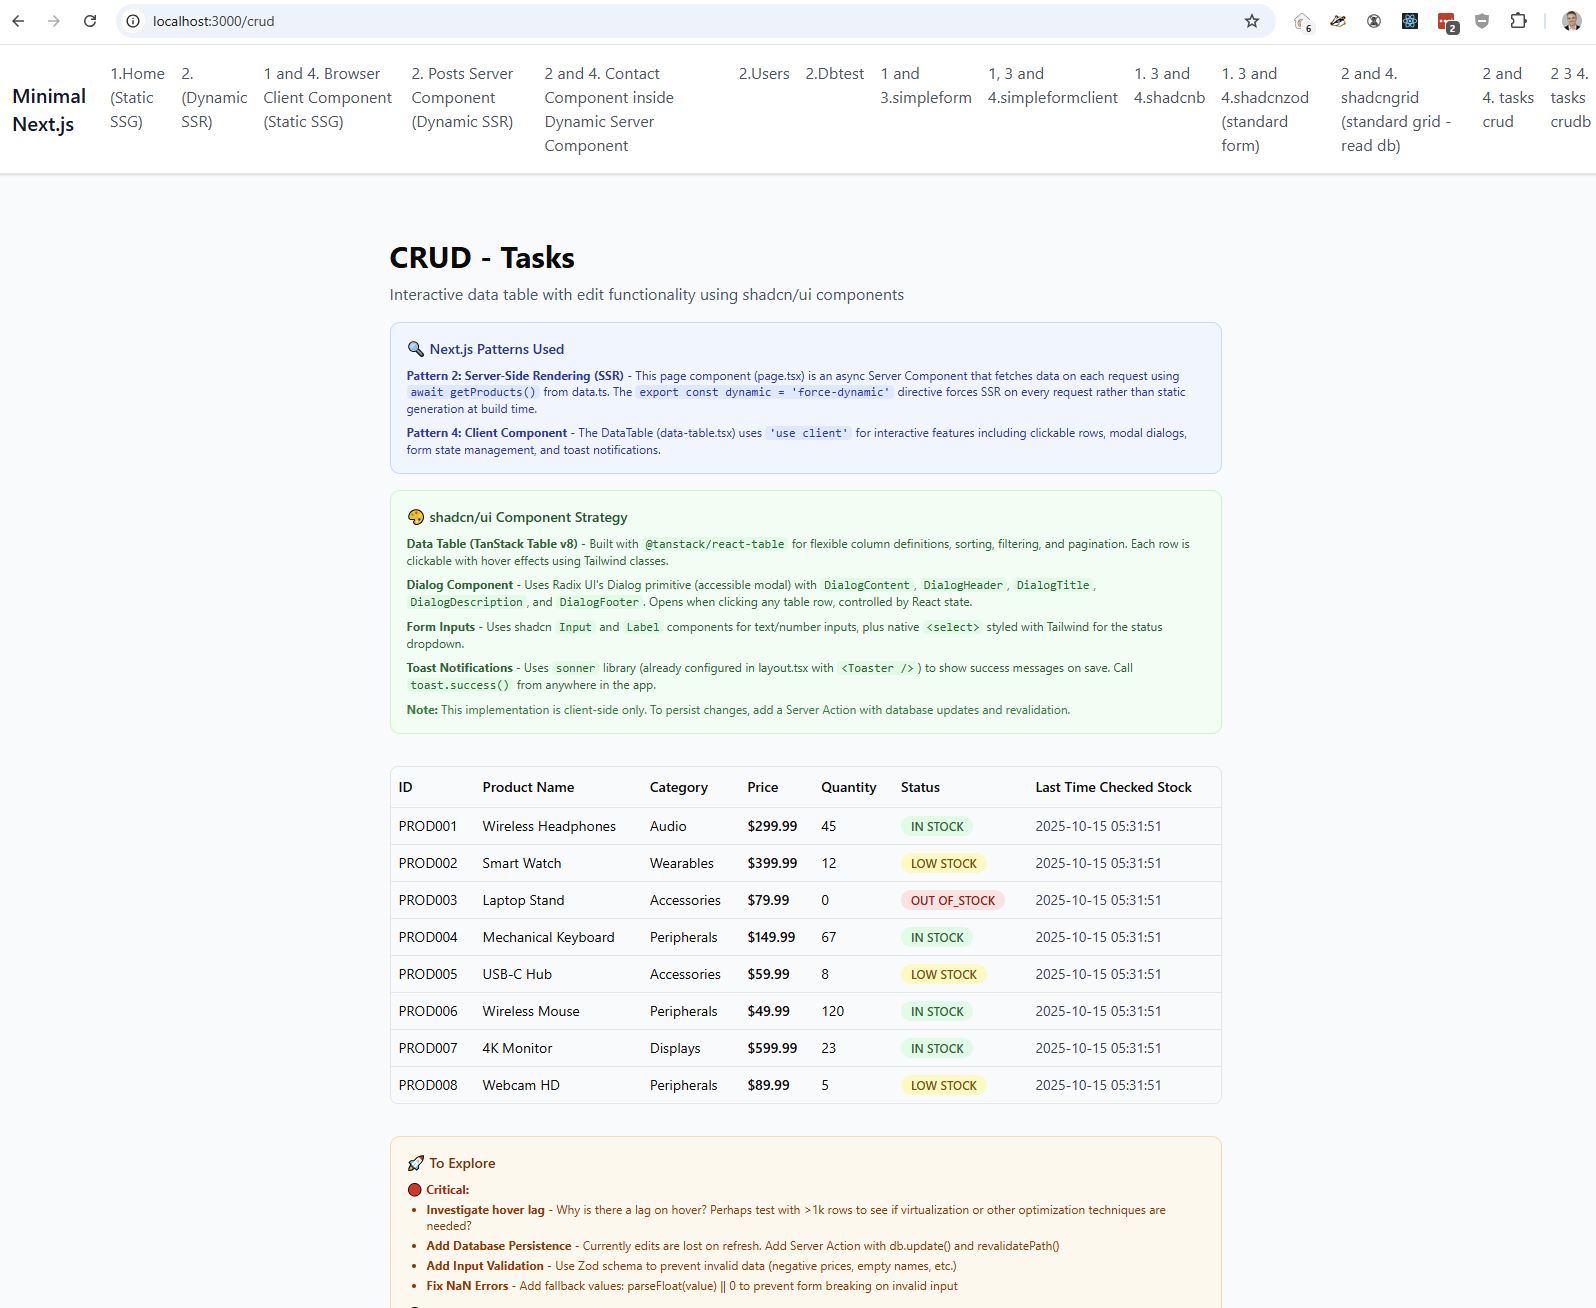This screenshot has width=1596, height=1308.
Task: Open the 2.Dbtest navigation link
Action: tap(834, 74)
